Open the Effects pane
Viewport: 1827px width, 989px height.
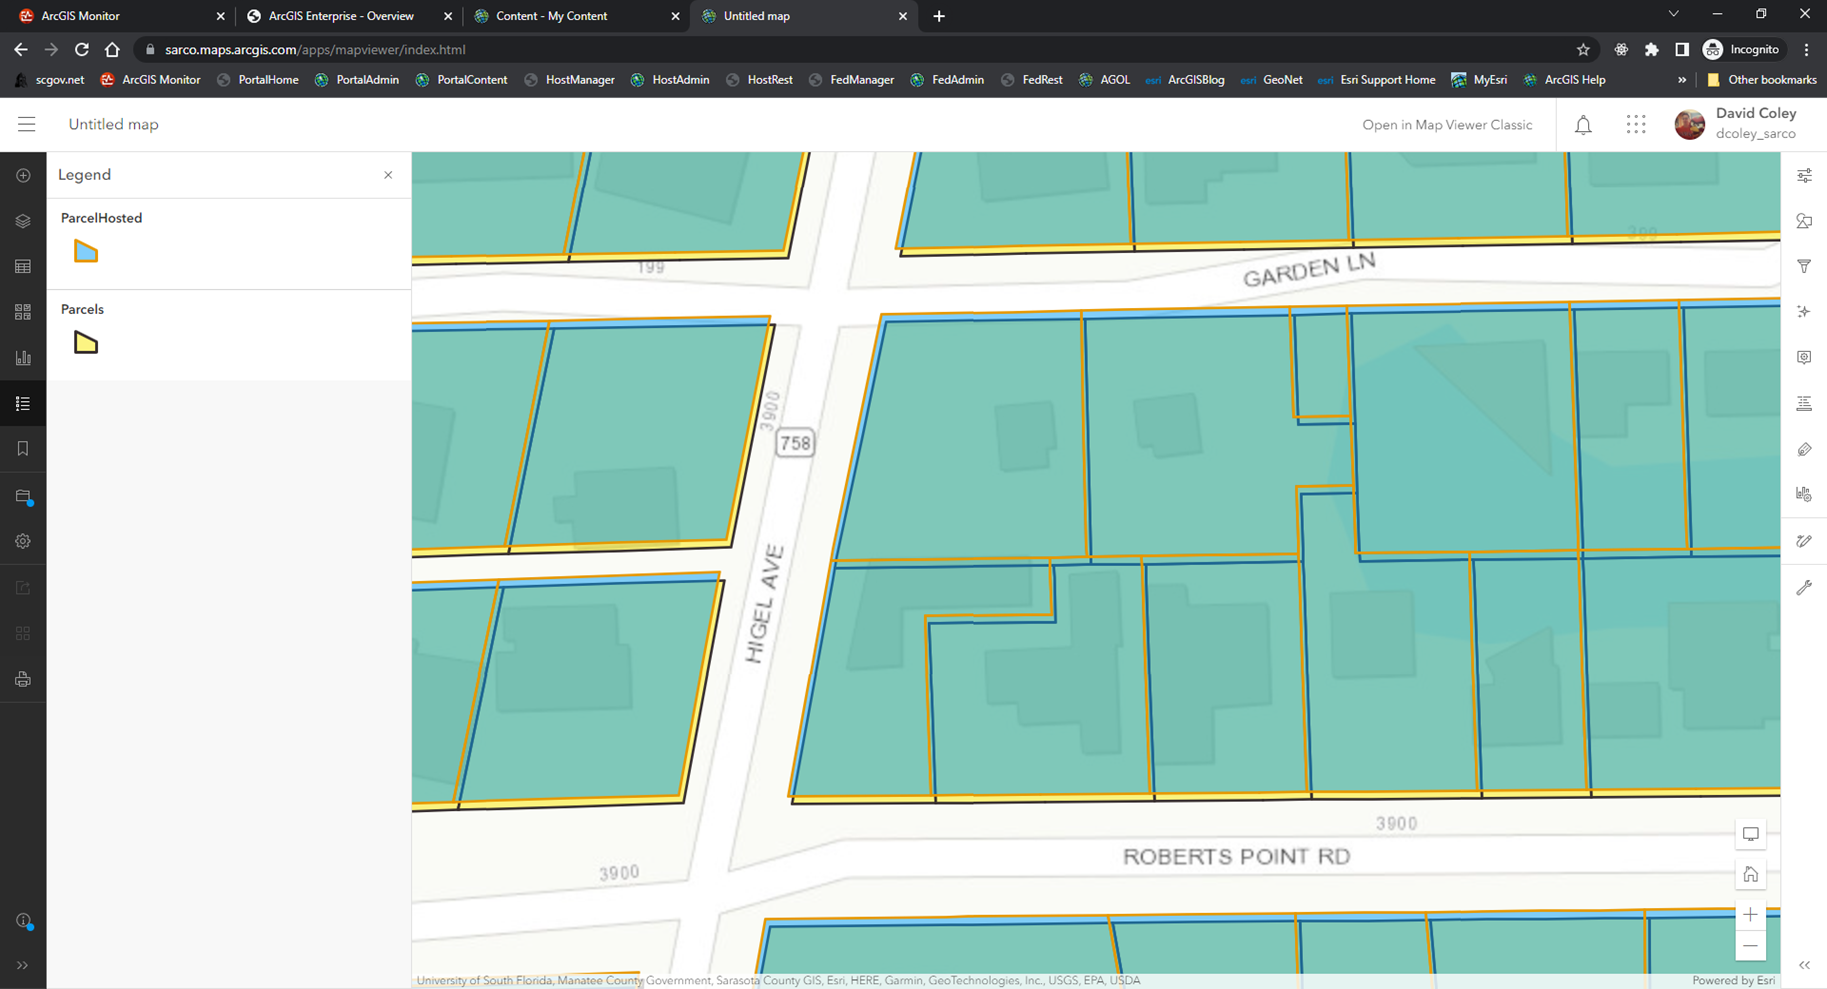pyautogui.click(x=1805, y=311)
